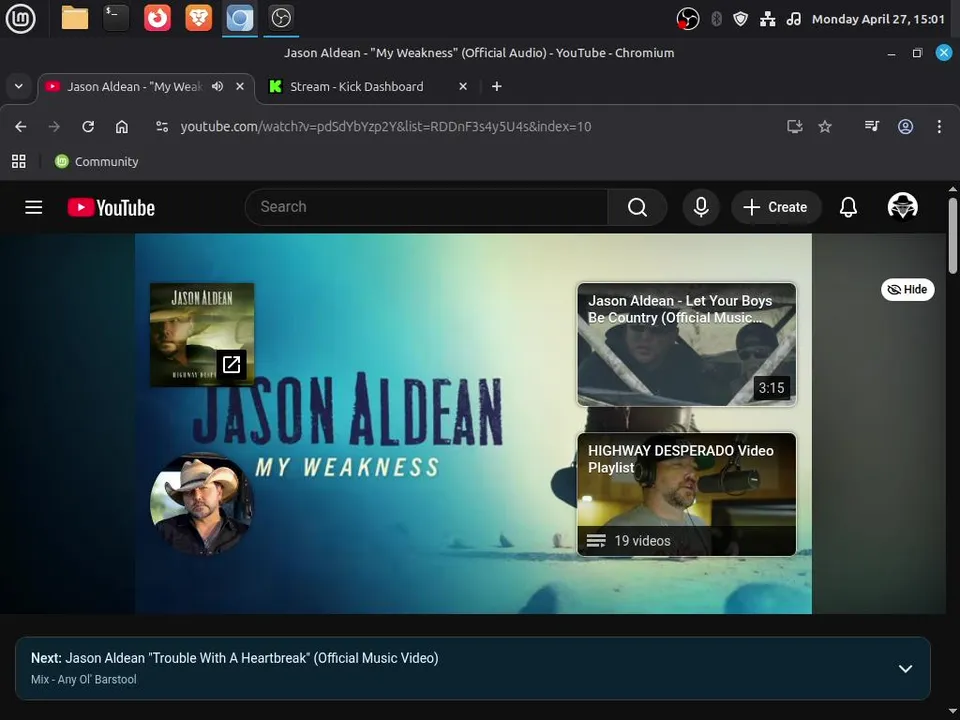Focus the YouTube Search field
This screenshot has height=720, width=960.
coord(426,207)
